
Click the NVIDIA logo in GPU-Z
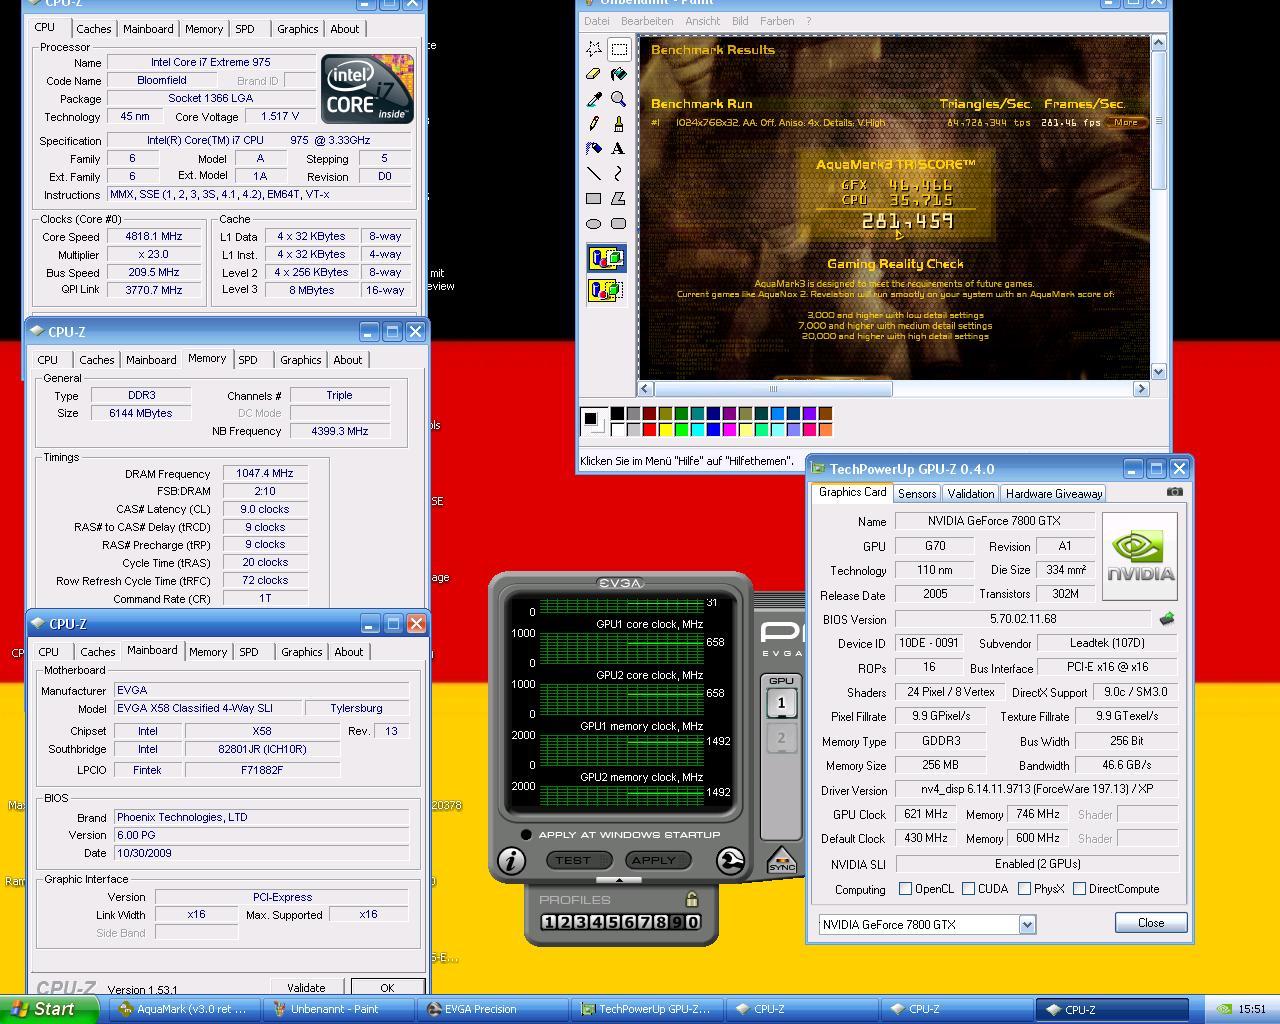[x=1140, y=556]
